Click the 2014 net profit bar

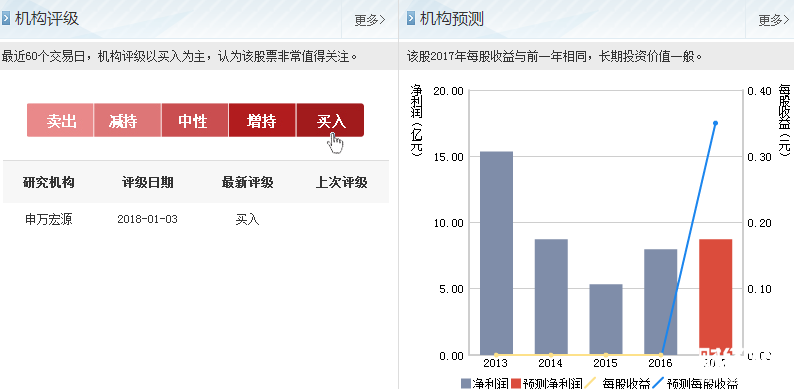551,297
